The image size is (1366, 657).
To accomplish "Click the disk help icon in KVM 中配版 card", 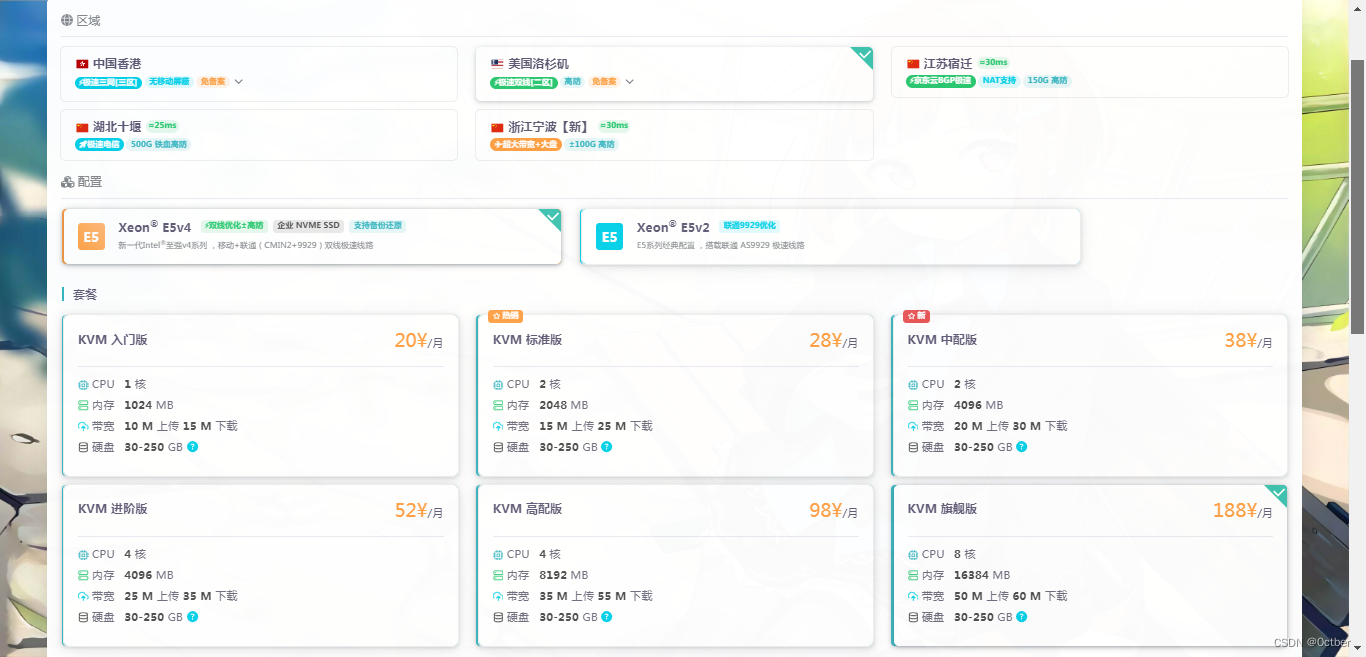I will coord(1022,447).
